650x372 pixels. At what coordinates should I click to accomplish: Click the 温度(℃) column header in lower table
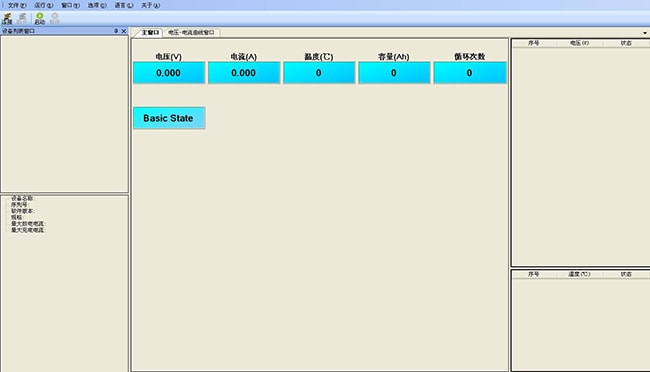pos(579,274)
